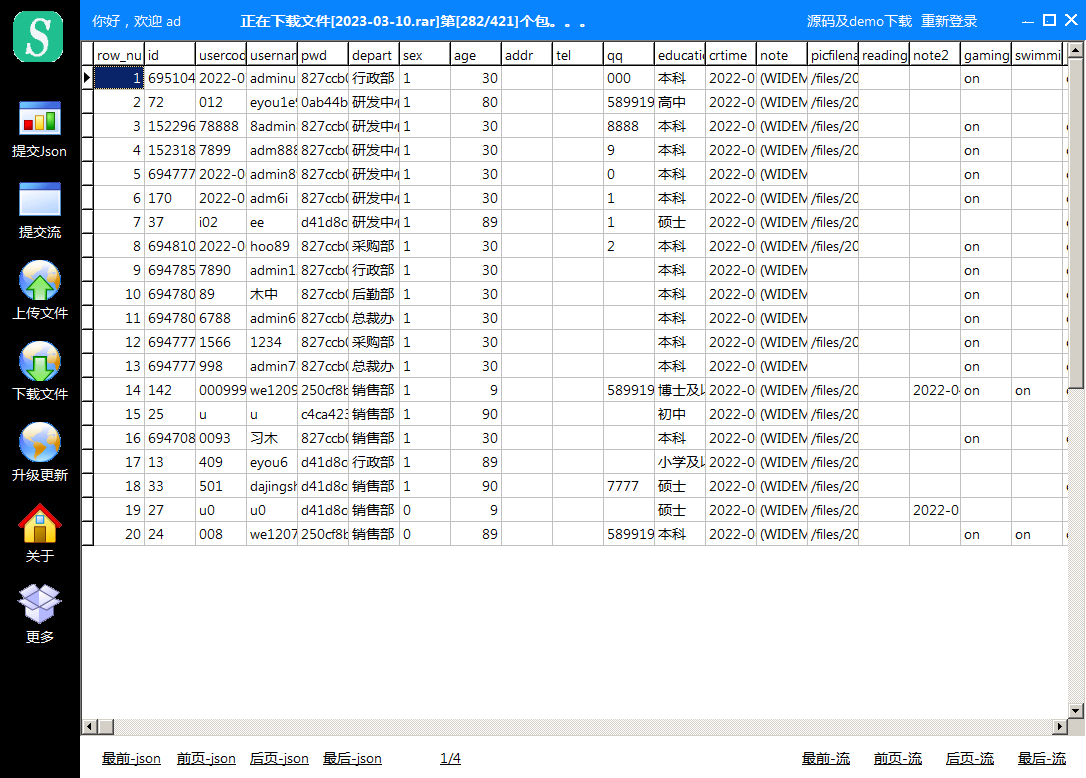Click the horizontal scrollbar right arrow
Viewport: 1086px width, 778px height.
(1060, 727)
